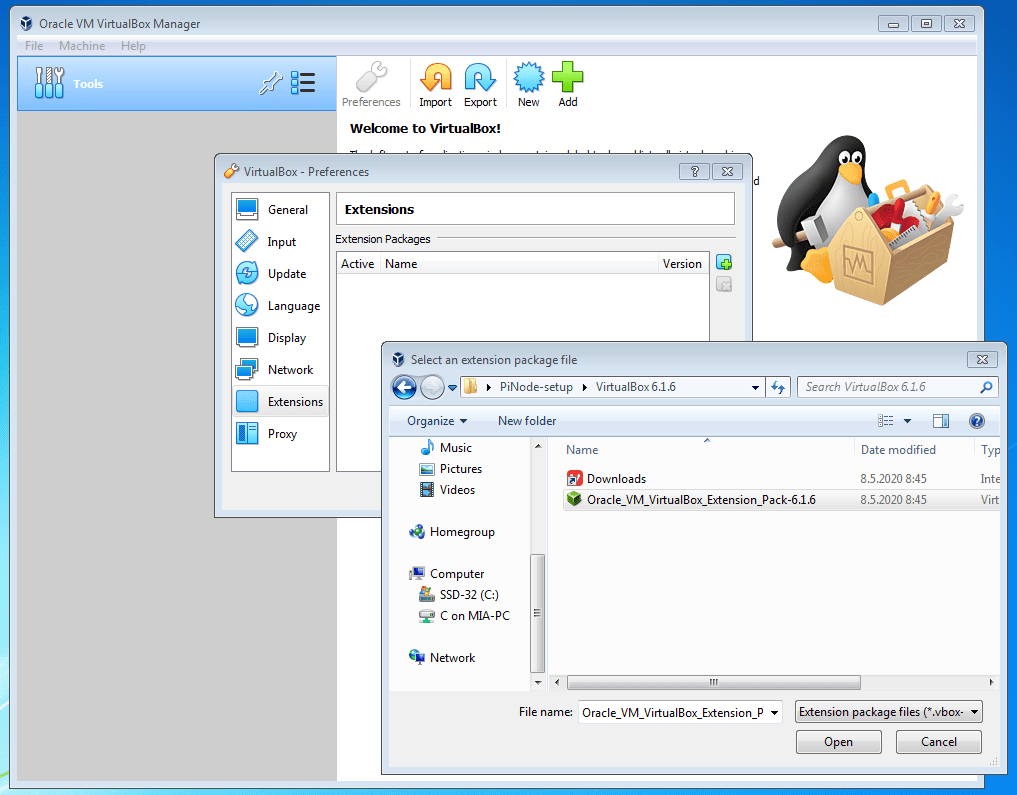Select Computer in navigation pane
The height and width of the screenshot is (795, 1017).
[447, 574]
